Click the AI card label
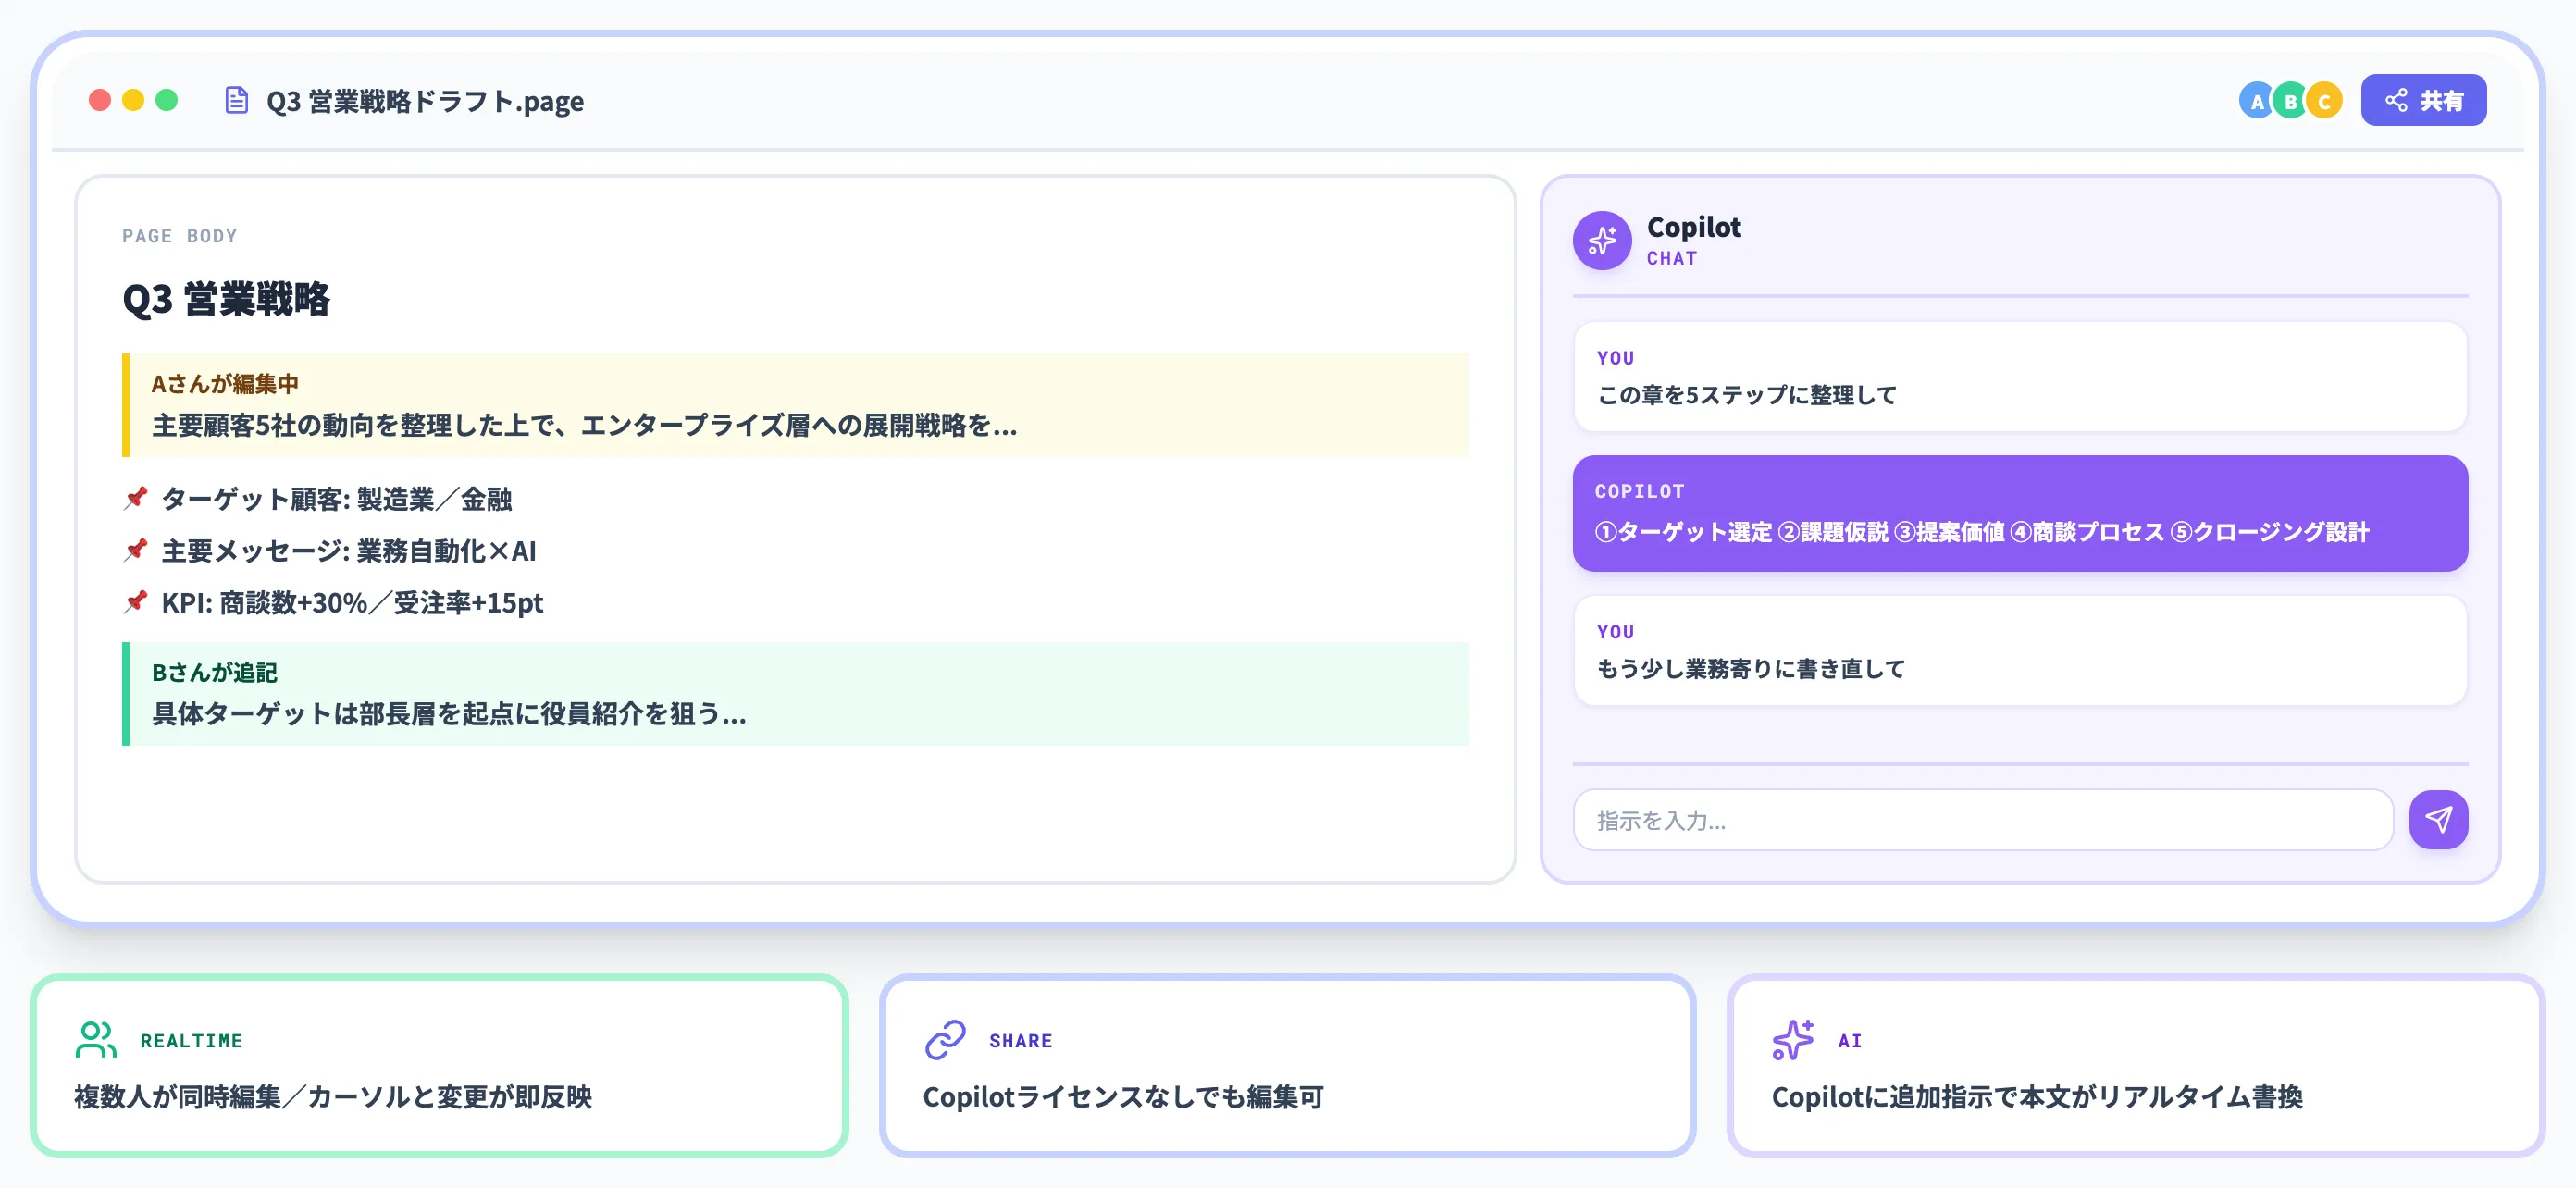This screenshot has height=1188, width=2576. [1850, 1041]
